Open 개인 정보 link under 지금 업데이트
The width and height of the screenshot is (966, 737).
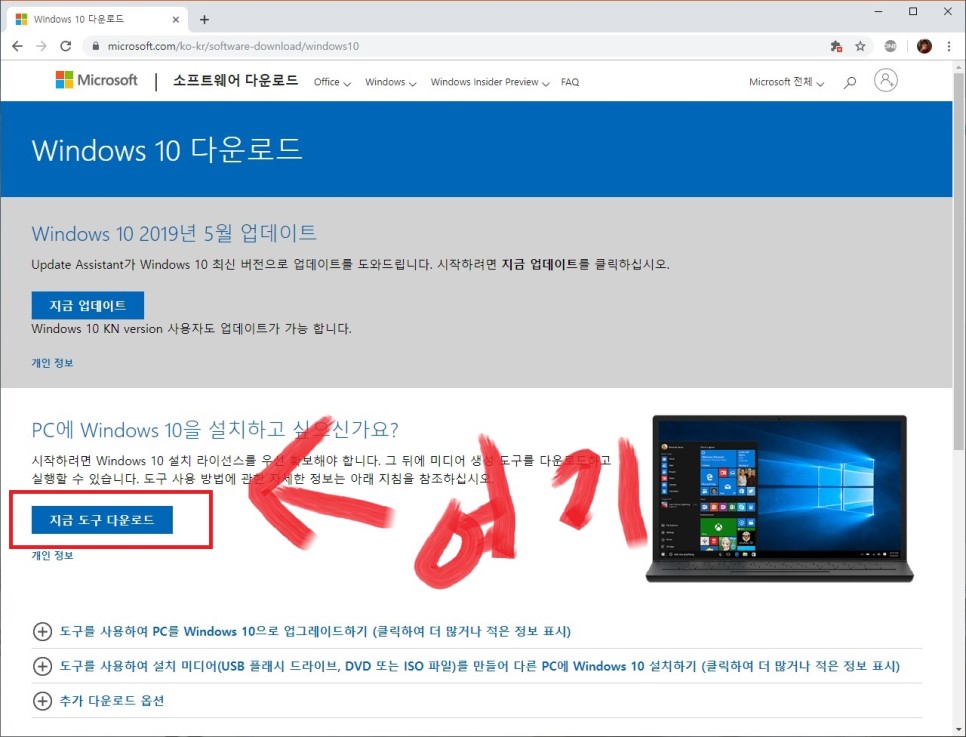pyautogui.click(x=52, y=363)
